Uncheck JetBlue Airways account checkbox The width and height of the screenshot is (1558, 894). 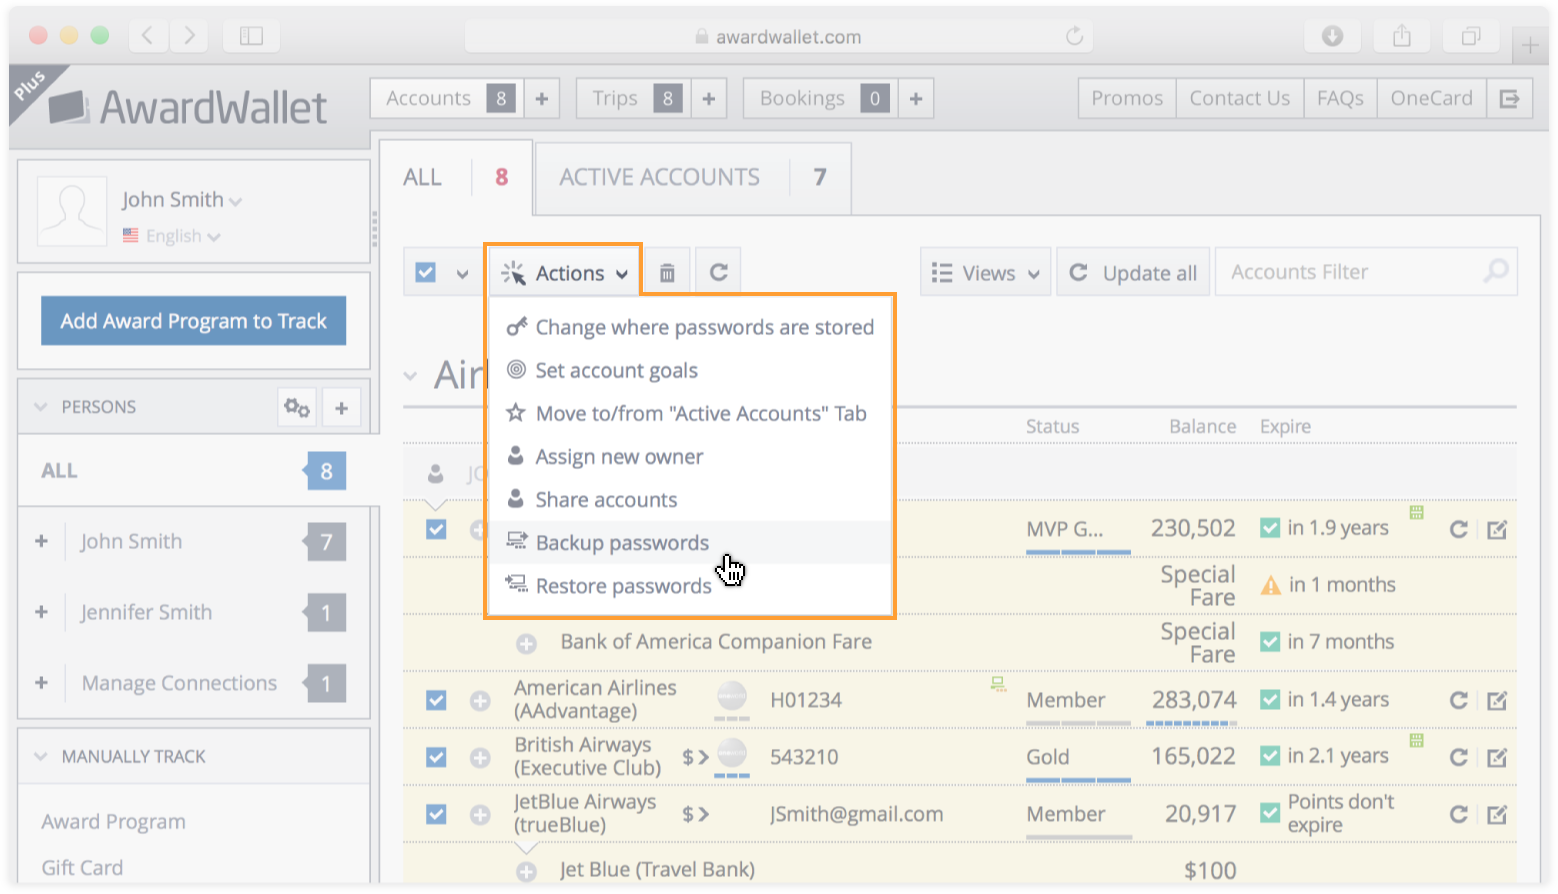(436, 814)
